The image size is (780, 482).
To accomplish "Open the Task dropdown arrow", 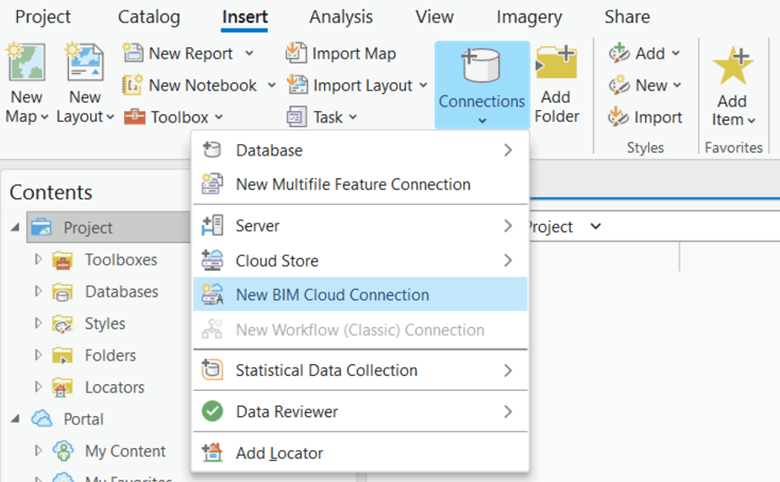I will [353, 117].
